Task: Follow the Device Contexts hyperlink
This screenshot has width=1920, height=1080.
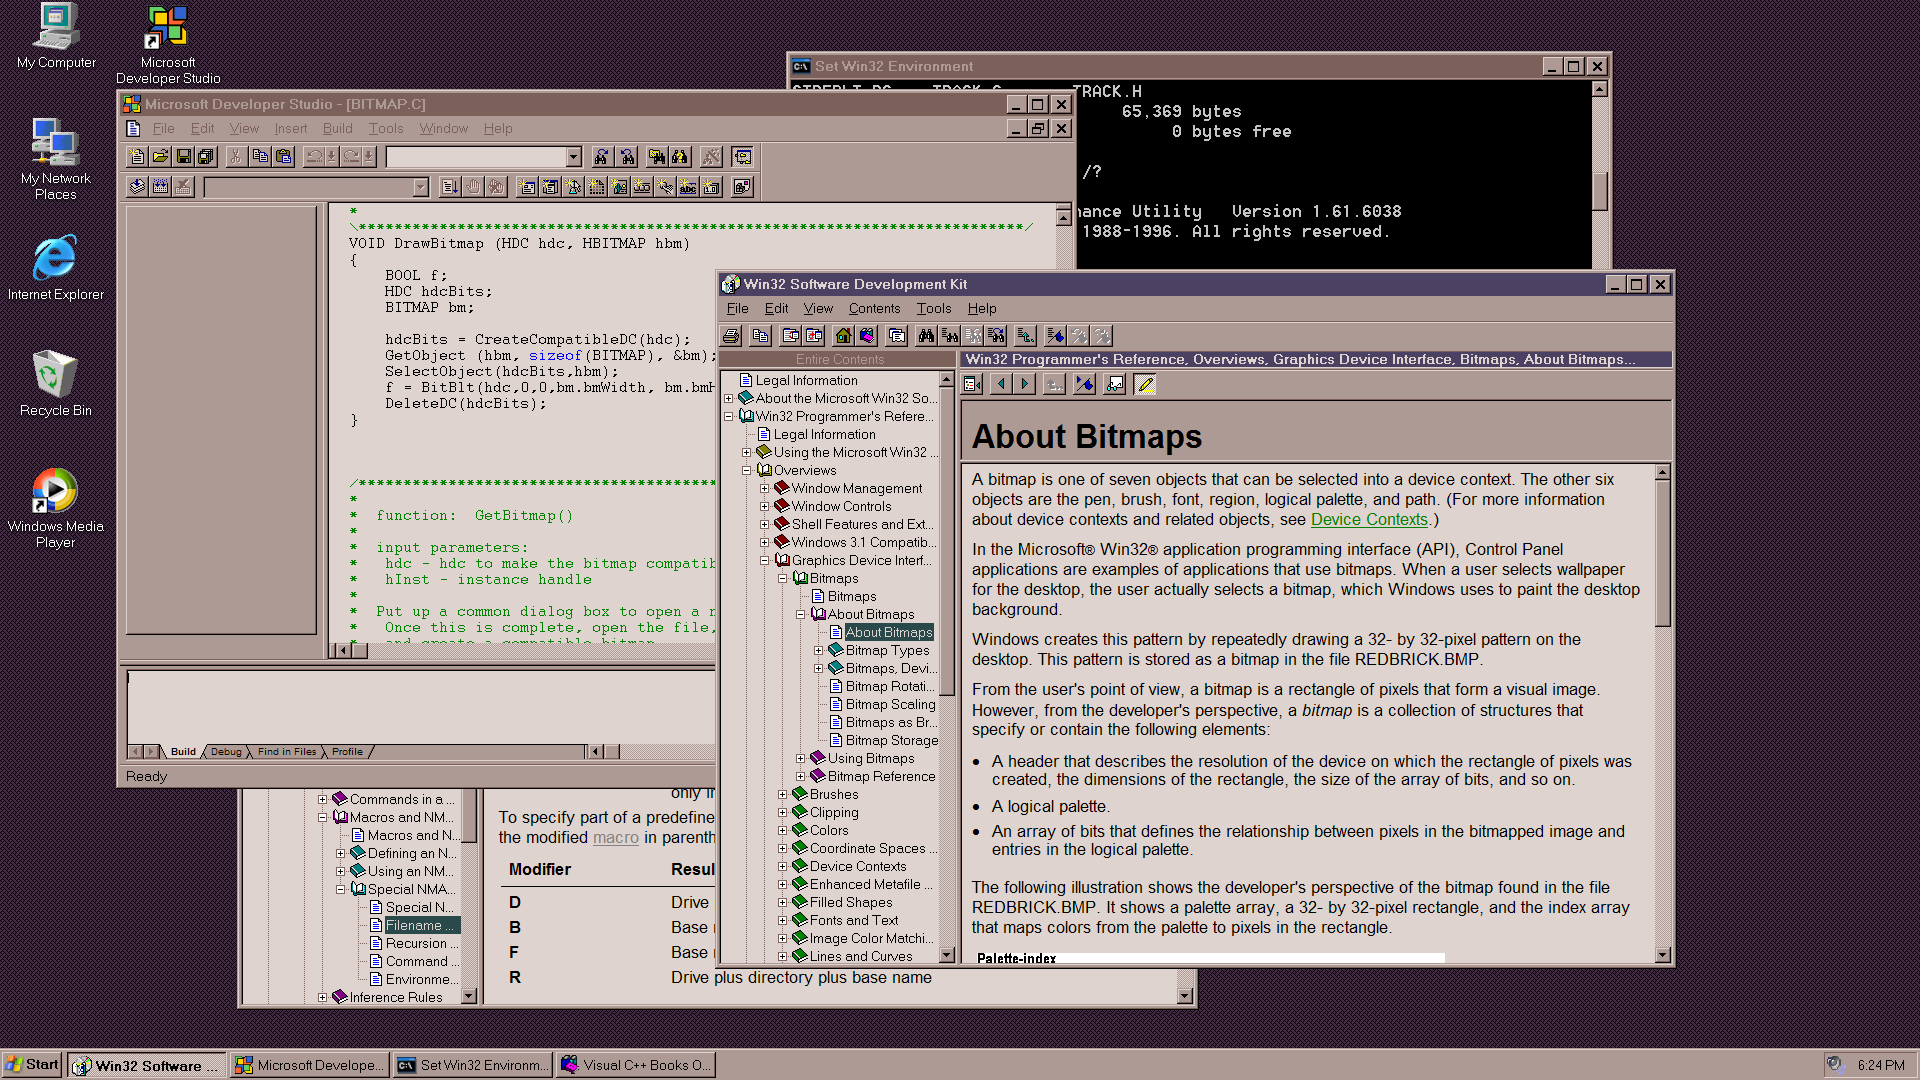Action: click(1368, 520)
